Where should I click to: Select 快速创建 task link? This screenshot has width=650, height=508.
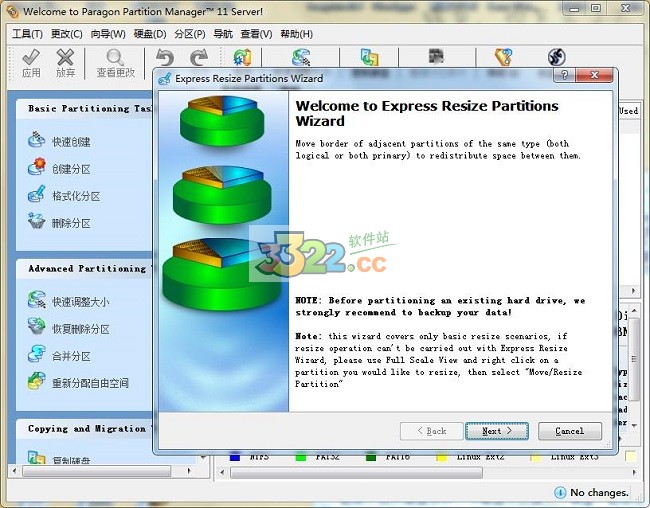[71, 142]
